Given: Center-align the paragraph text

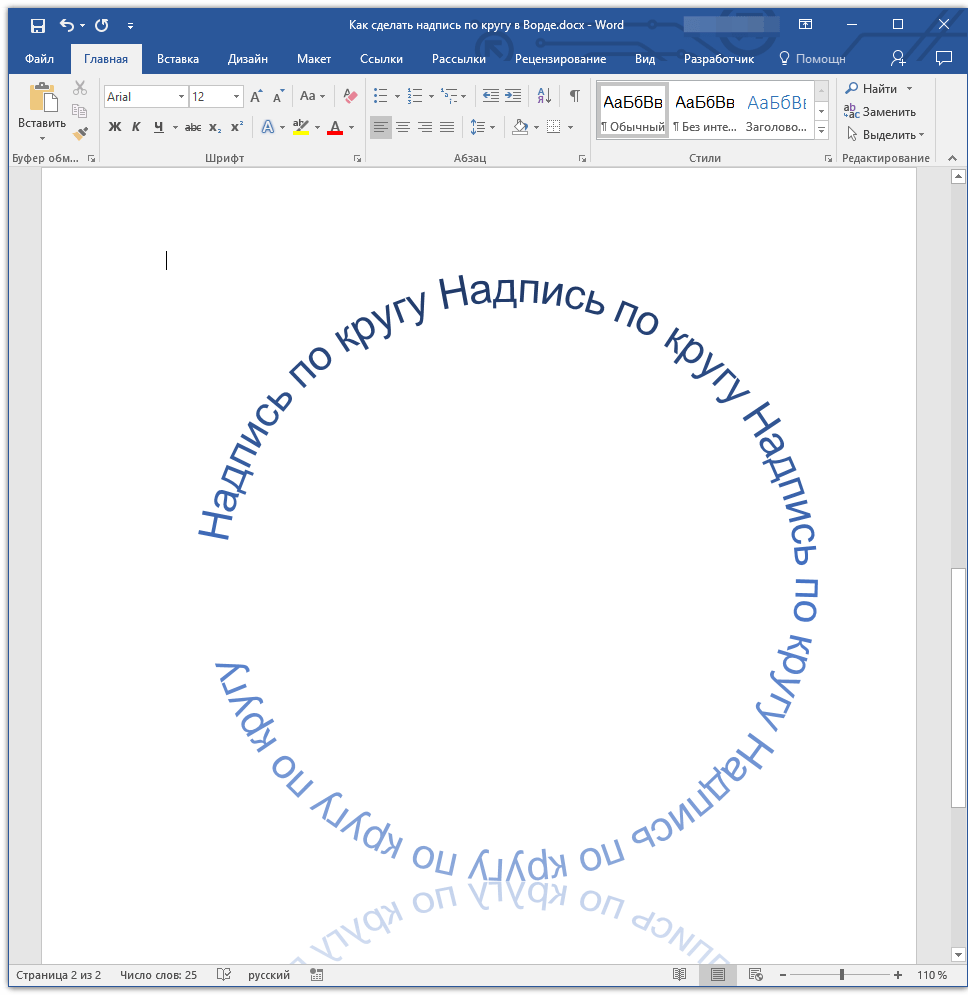Looking at the screenshot, I should (x=403, y=127).
